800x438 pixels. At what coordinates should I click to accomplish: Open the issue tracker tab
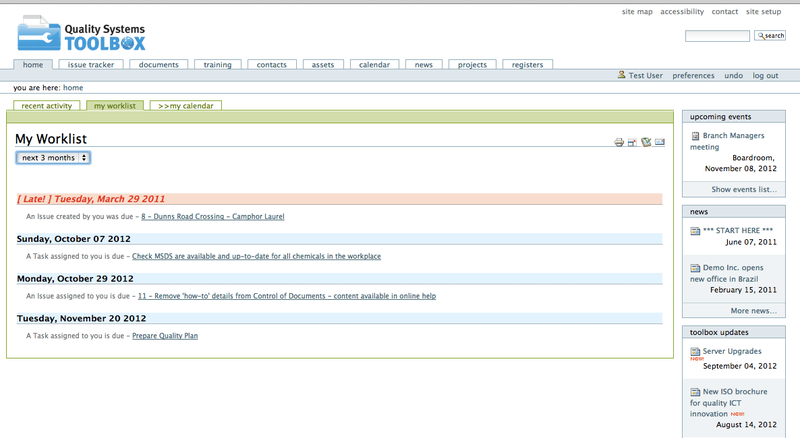pos(91,65)
